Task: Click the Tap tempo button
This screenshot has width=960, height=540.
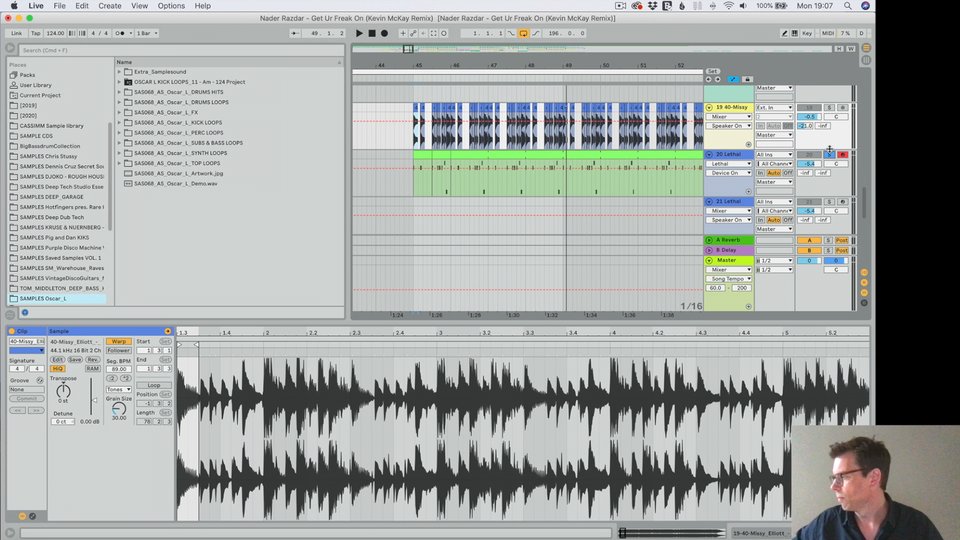Action: (36, 33)
